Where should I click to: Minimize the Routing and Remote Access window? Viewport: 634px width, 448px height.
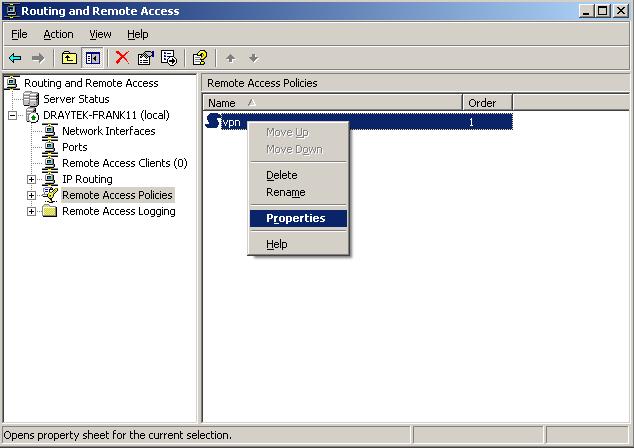pos(586,11)
